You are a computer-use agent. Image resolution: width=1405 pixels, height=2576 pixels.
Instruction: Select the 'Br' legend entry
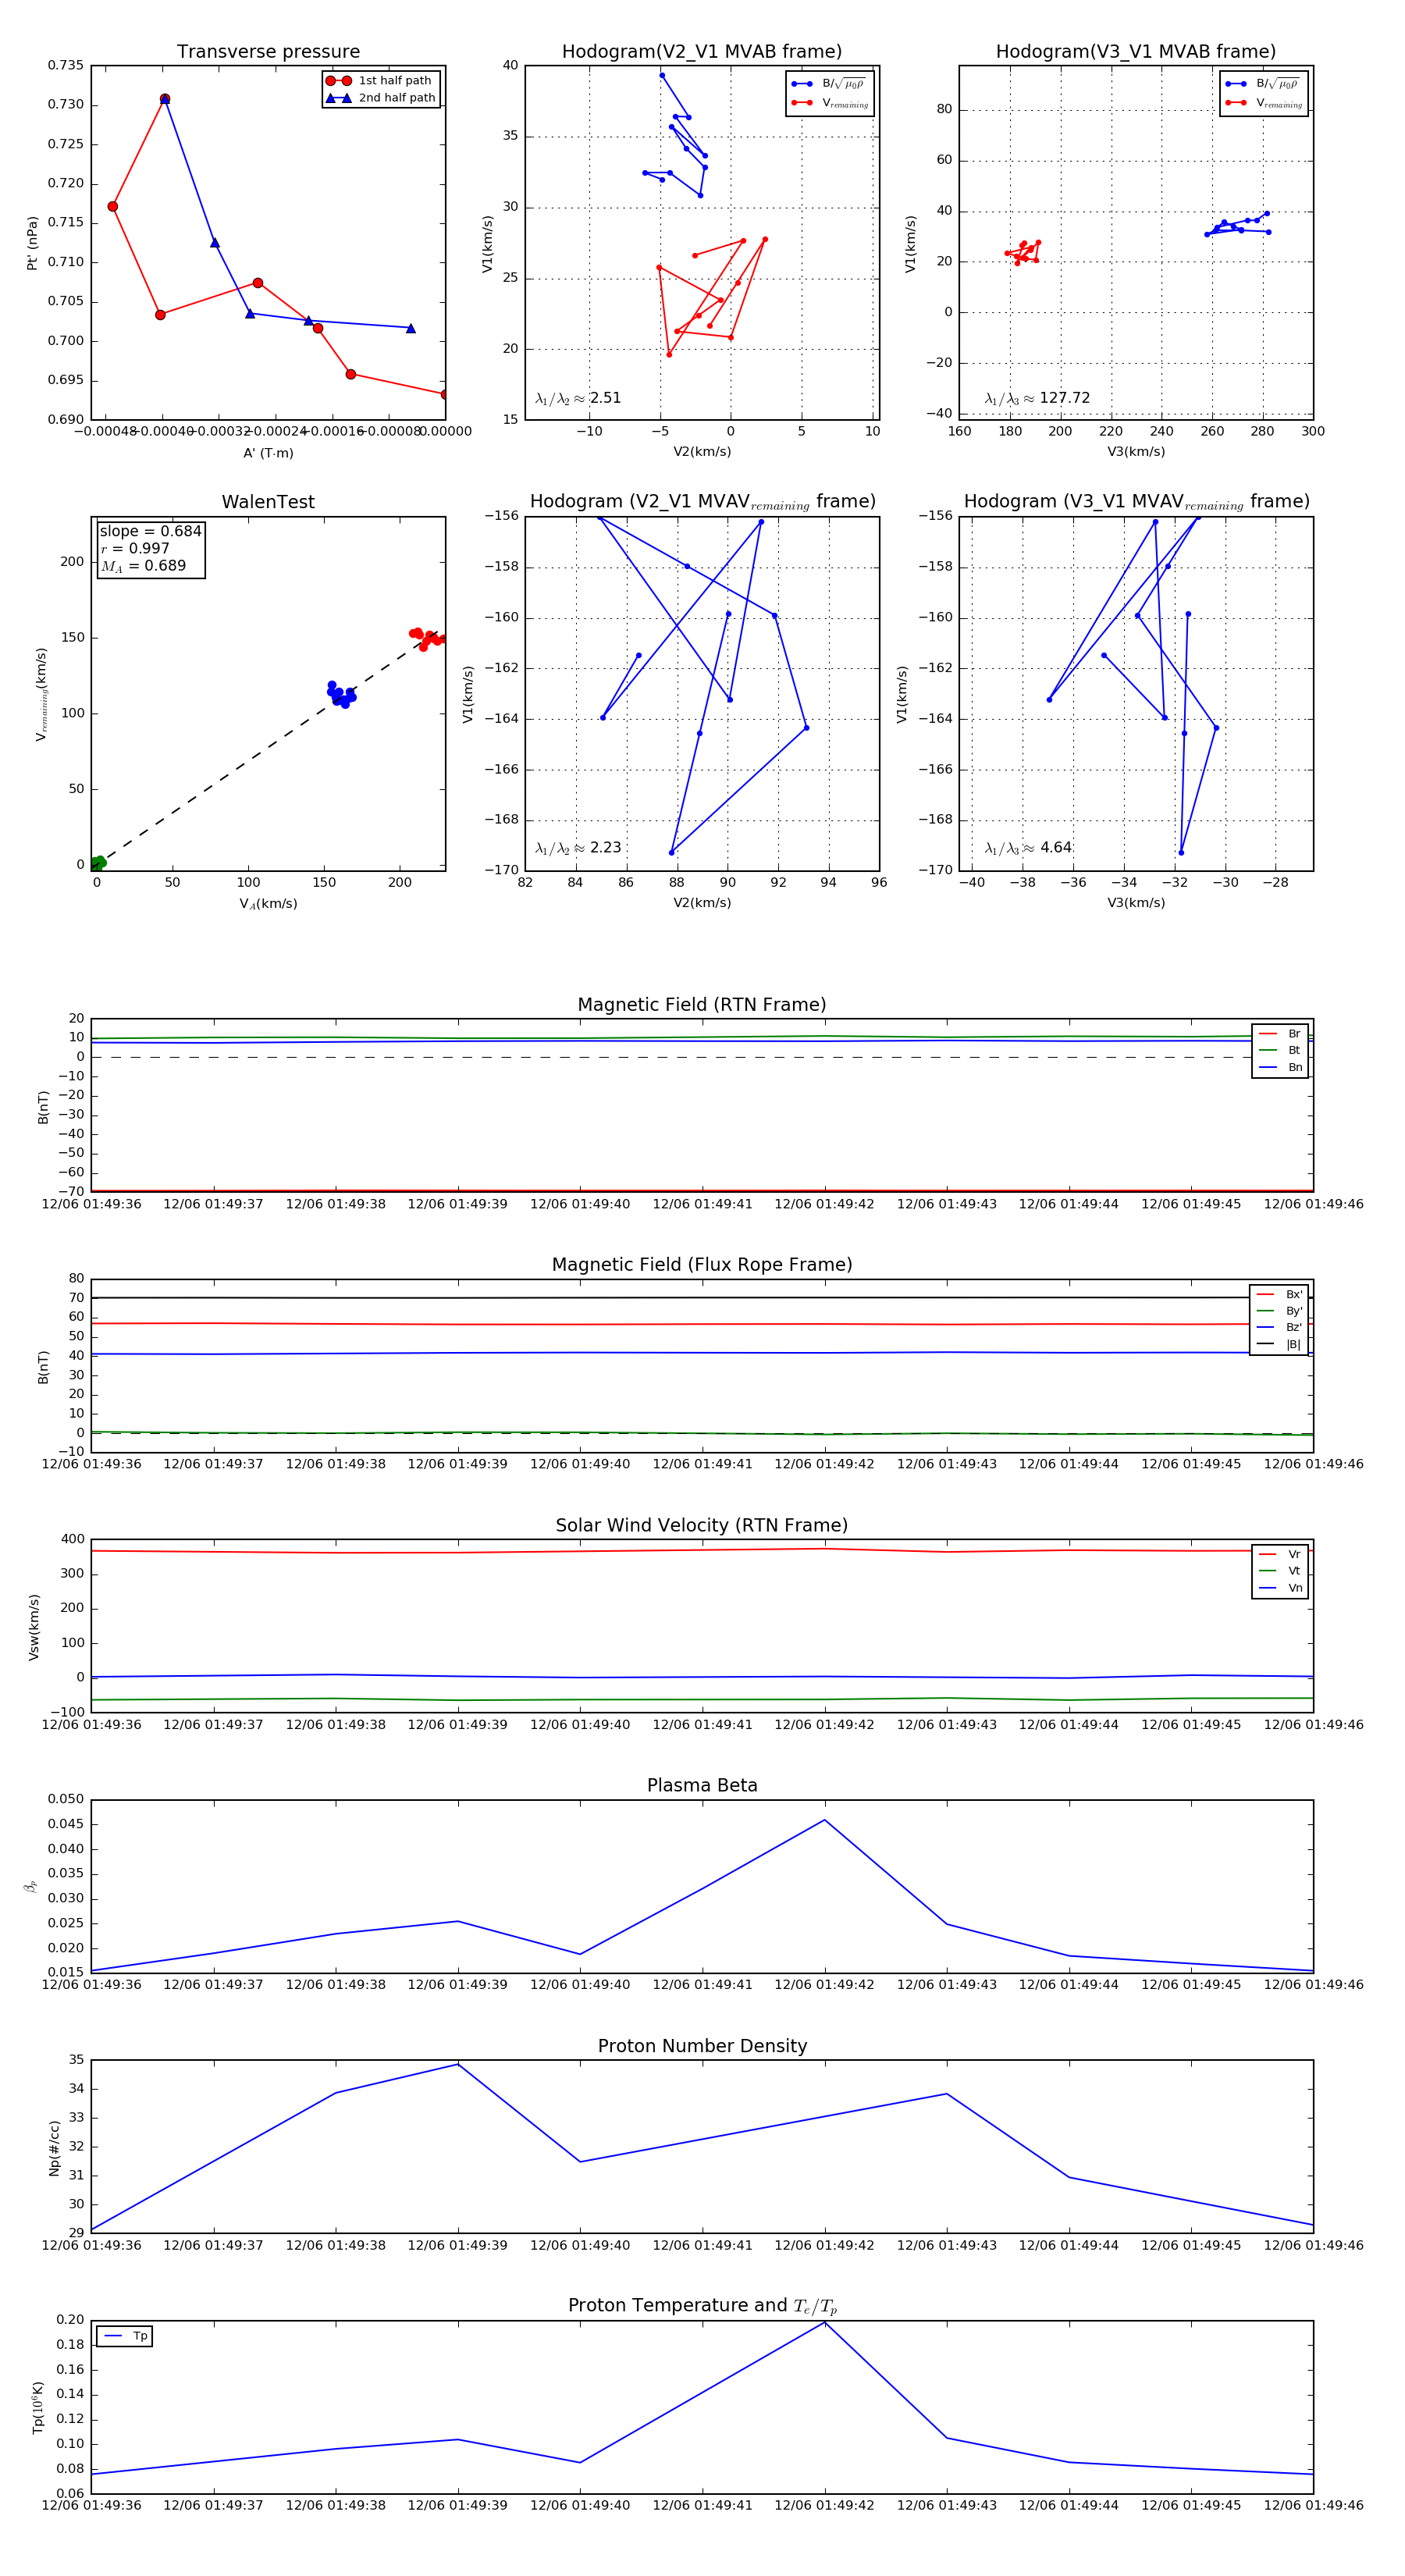pos(1280,1034)
